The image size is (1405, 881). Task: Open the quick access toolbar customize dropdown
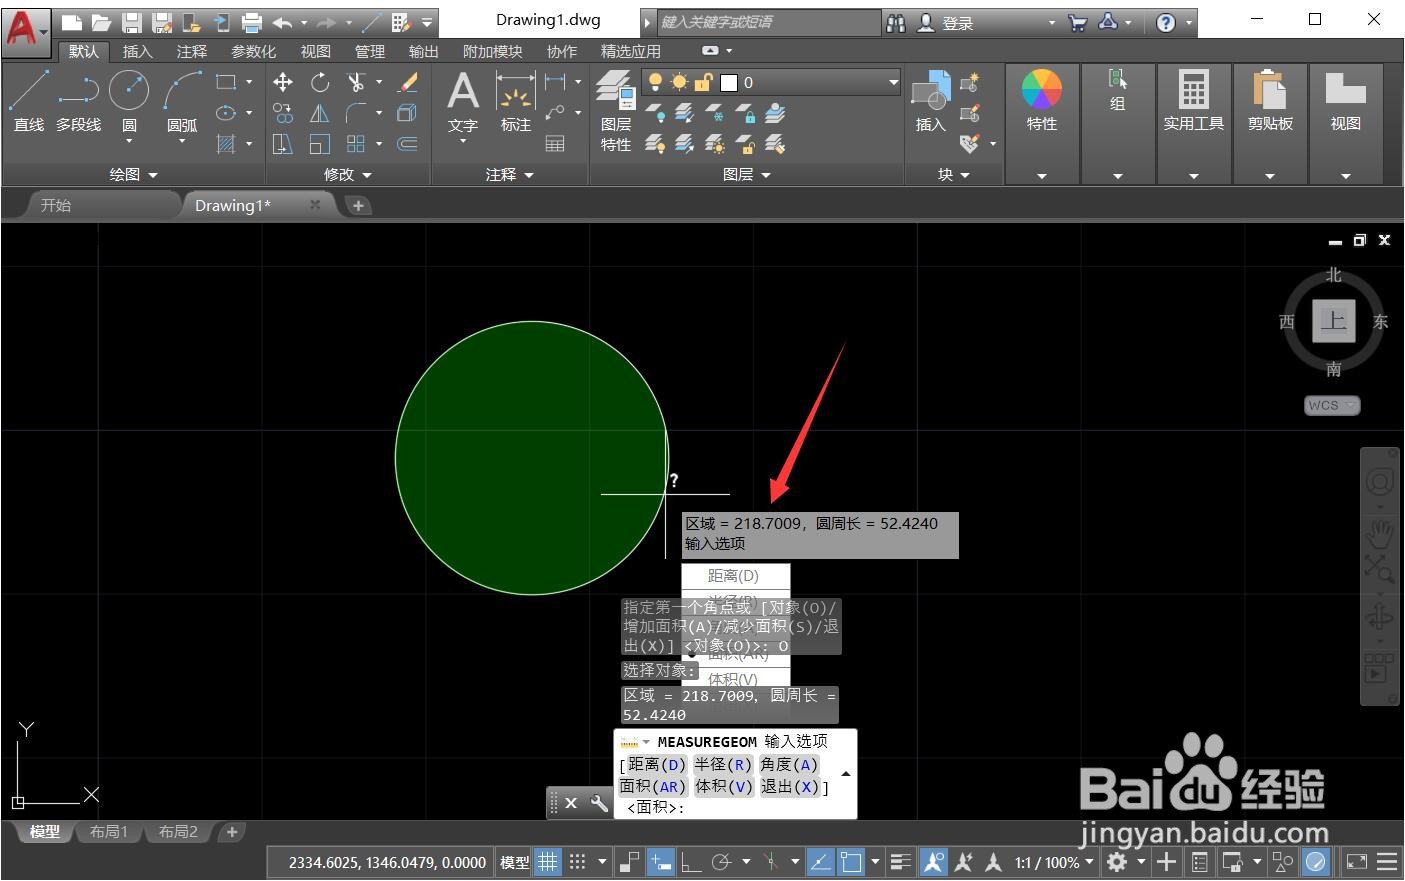pyautogui.click(x=427, y=22)
